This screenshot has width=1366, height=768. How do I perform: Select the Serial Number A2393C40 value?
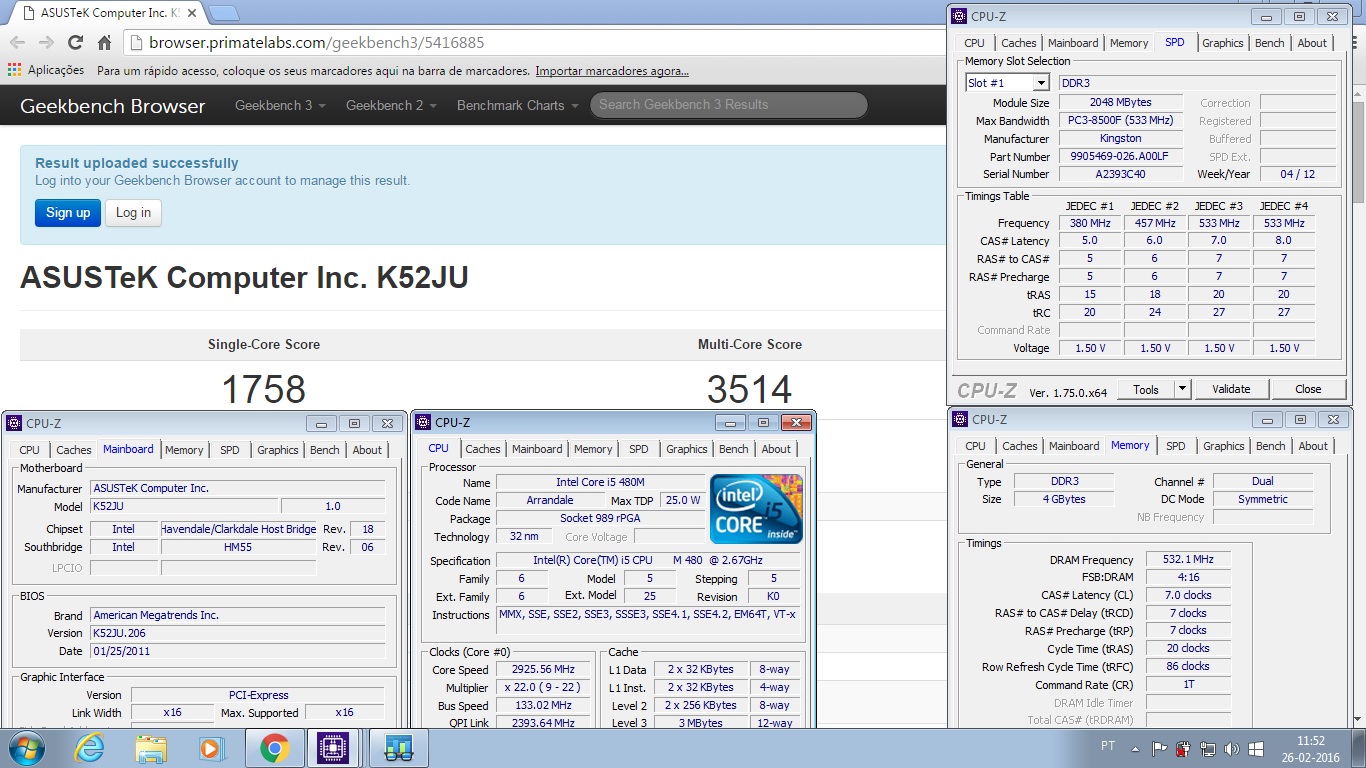[1120, 174]
